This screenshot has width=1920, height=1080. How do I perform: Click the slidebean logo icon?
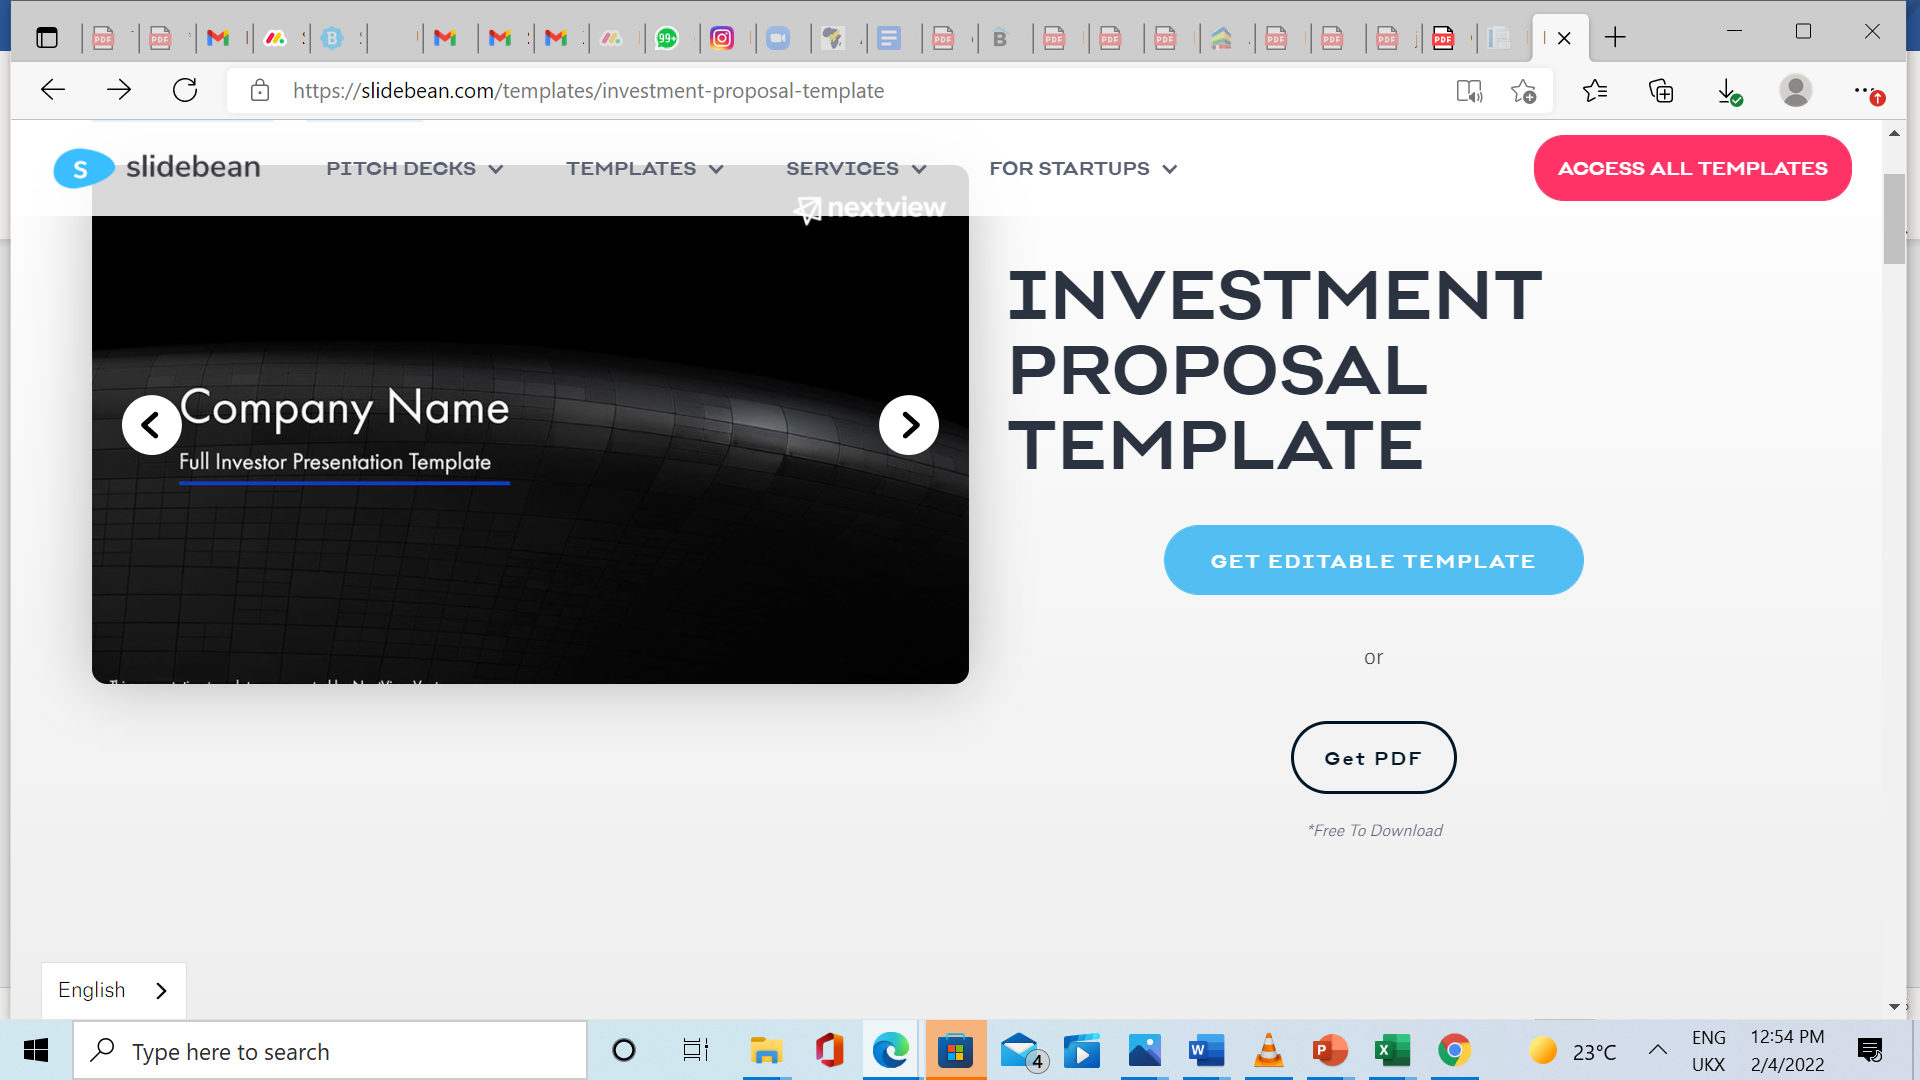click(81, 169)
